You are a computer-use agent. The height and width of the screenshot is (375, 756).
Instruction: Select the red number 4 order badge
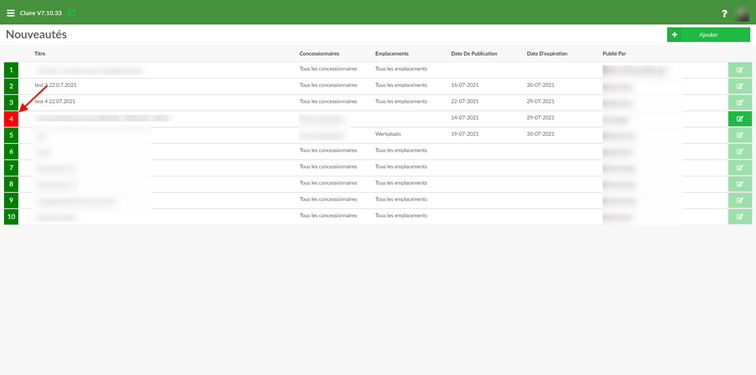(x=11, y=119)
